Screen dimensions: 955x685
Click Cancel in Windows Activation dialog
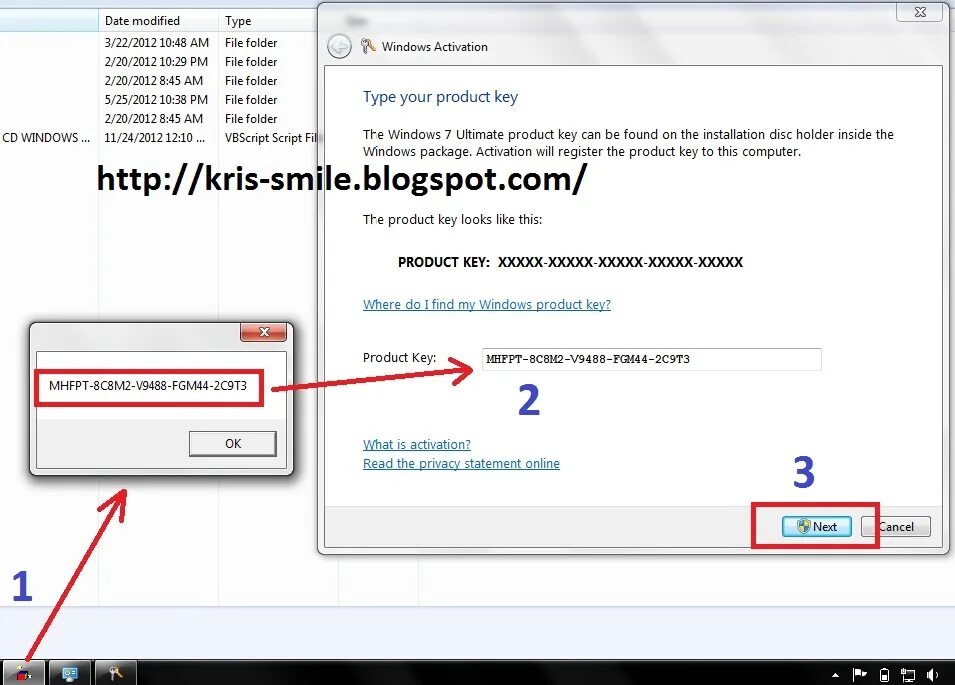click(896, 527)
